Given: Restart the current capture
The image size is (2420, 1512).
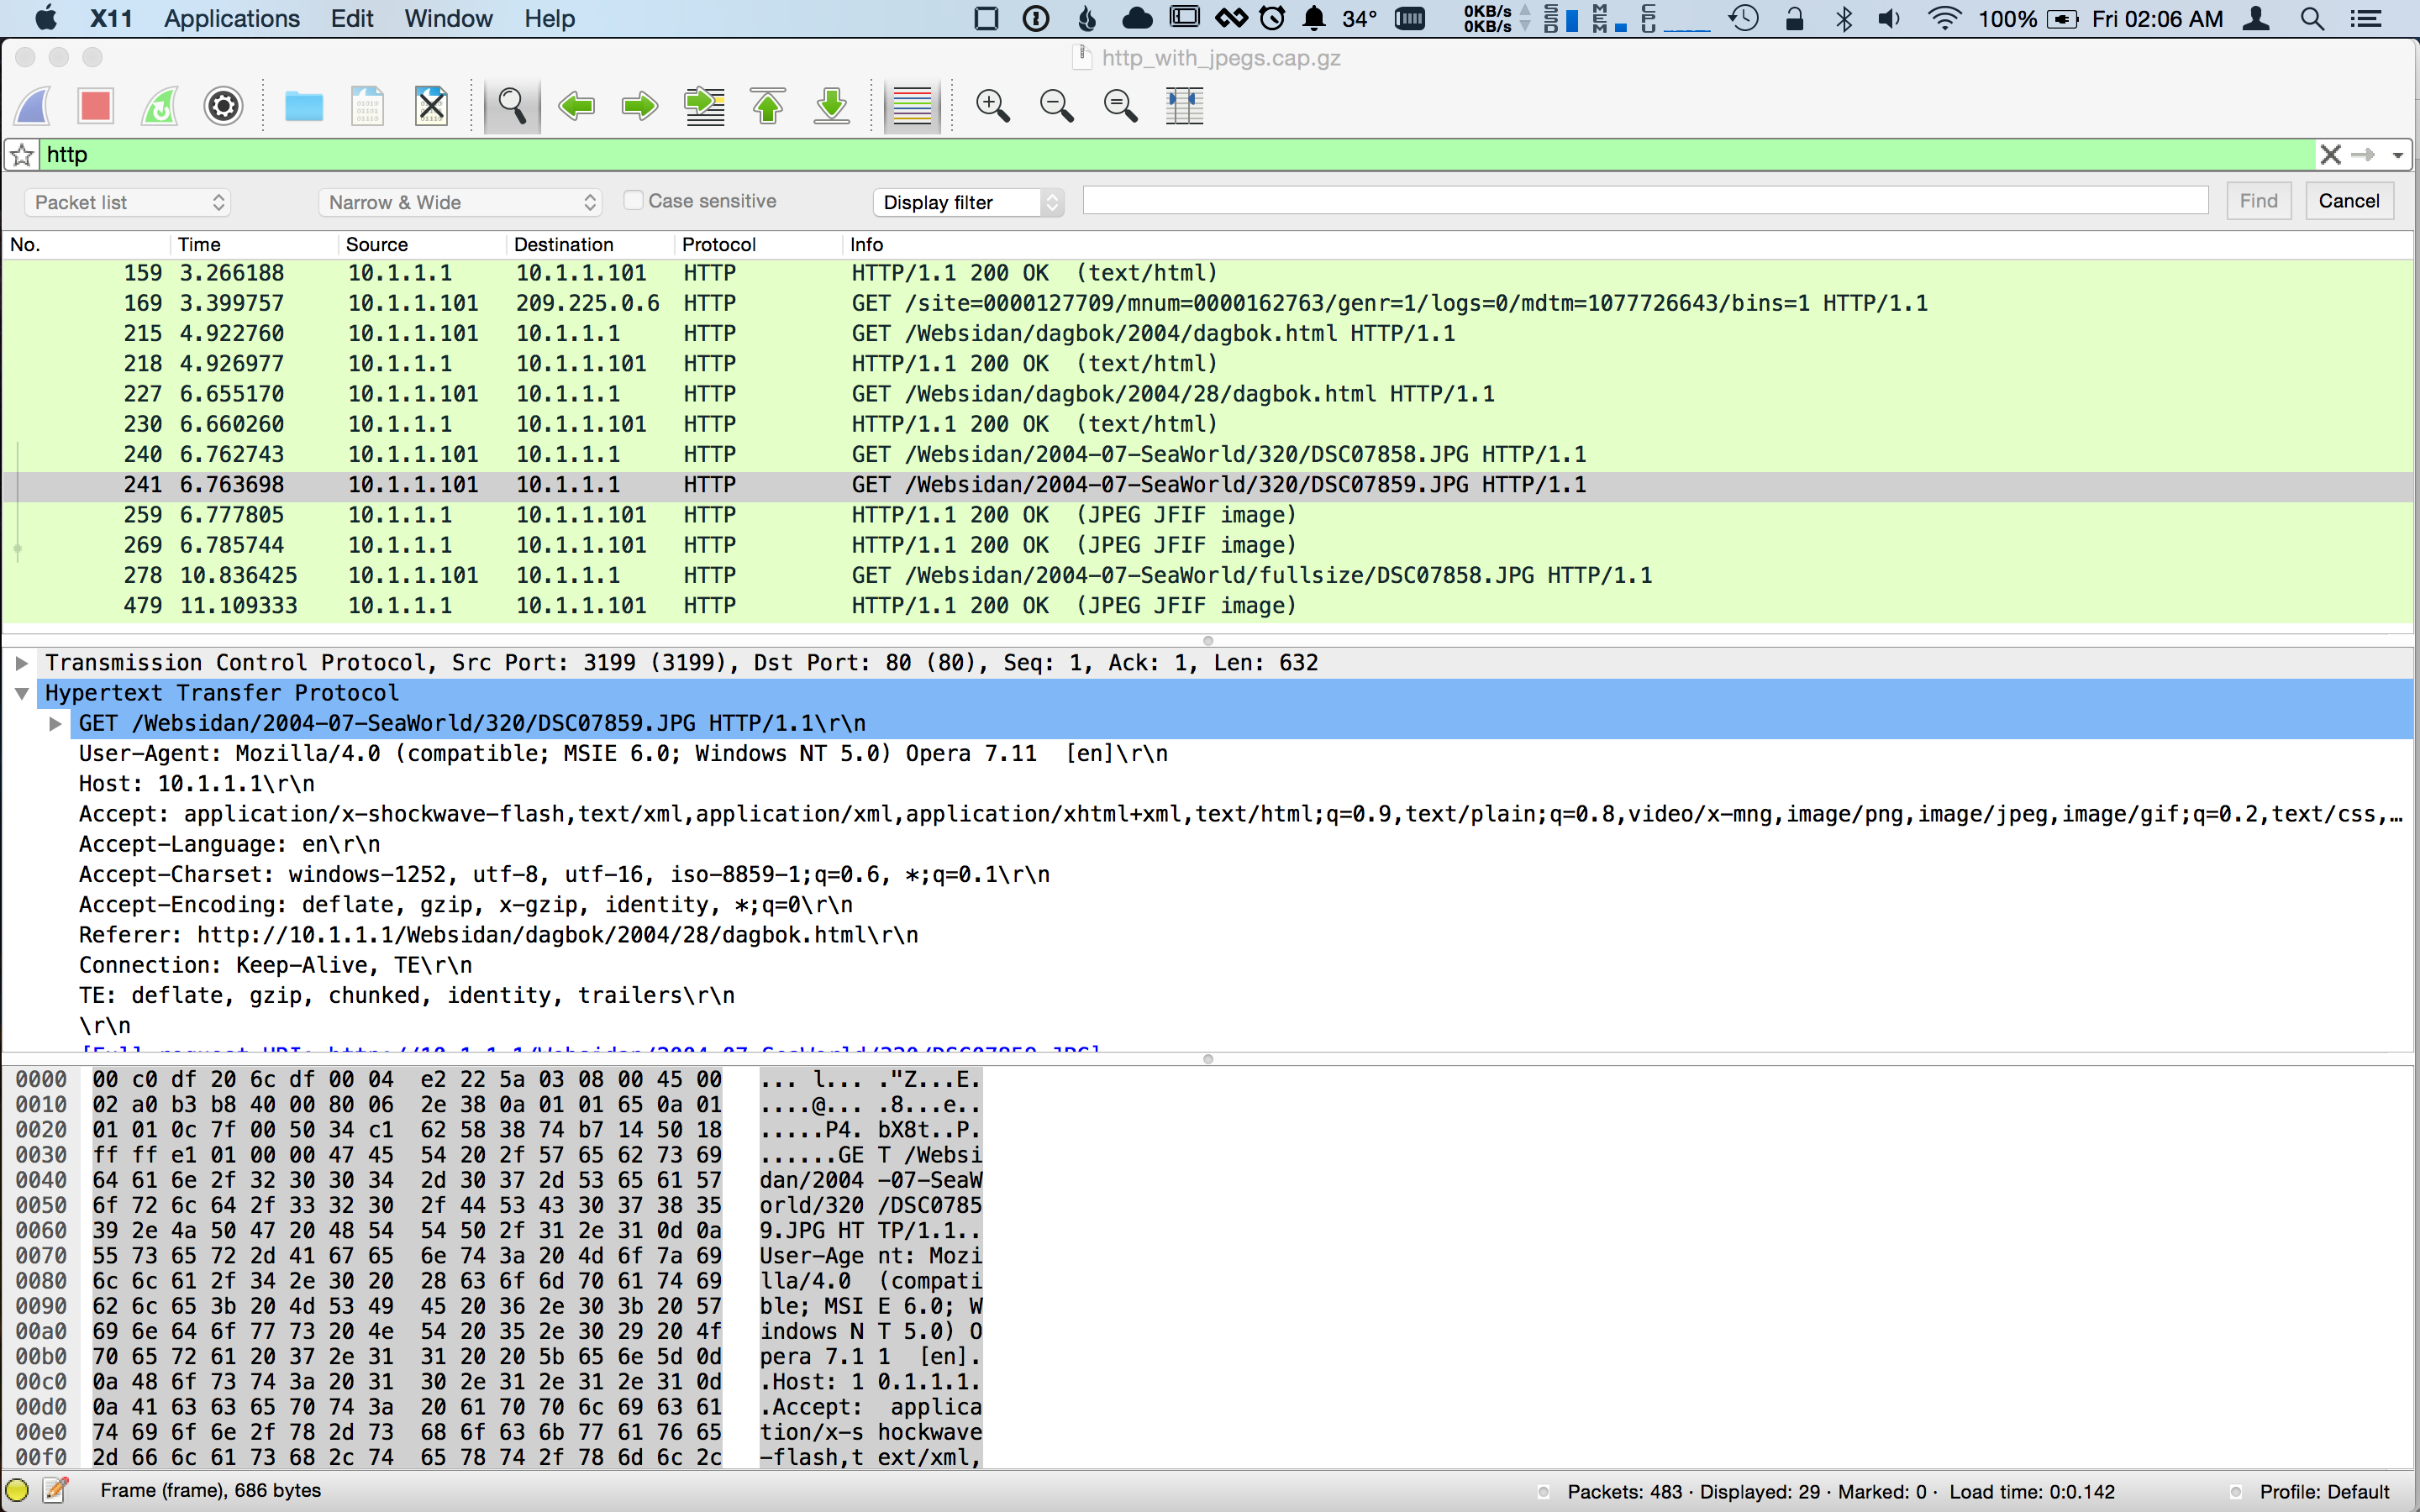Looking at the screenshot, I should pos(160,106).
